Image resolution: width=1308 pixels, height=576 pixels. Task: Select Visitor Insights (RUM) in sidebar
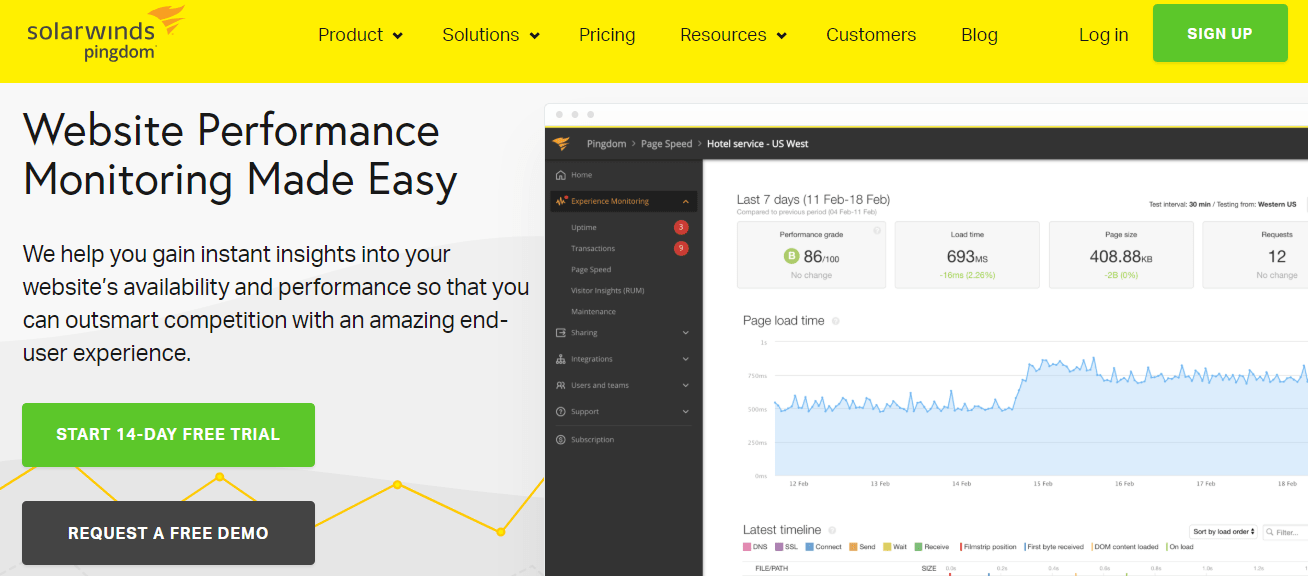tap(607, 291)
